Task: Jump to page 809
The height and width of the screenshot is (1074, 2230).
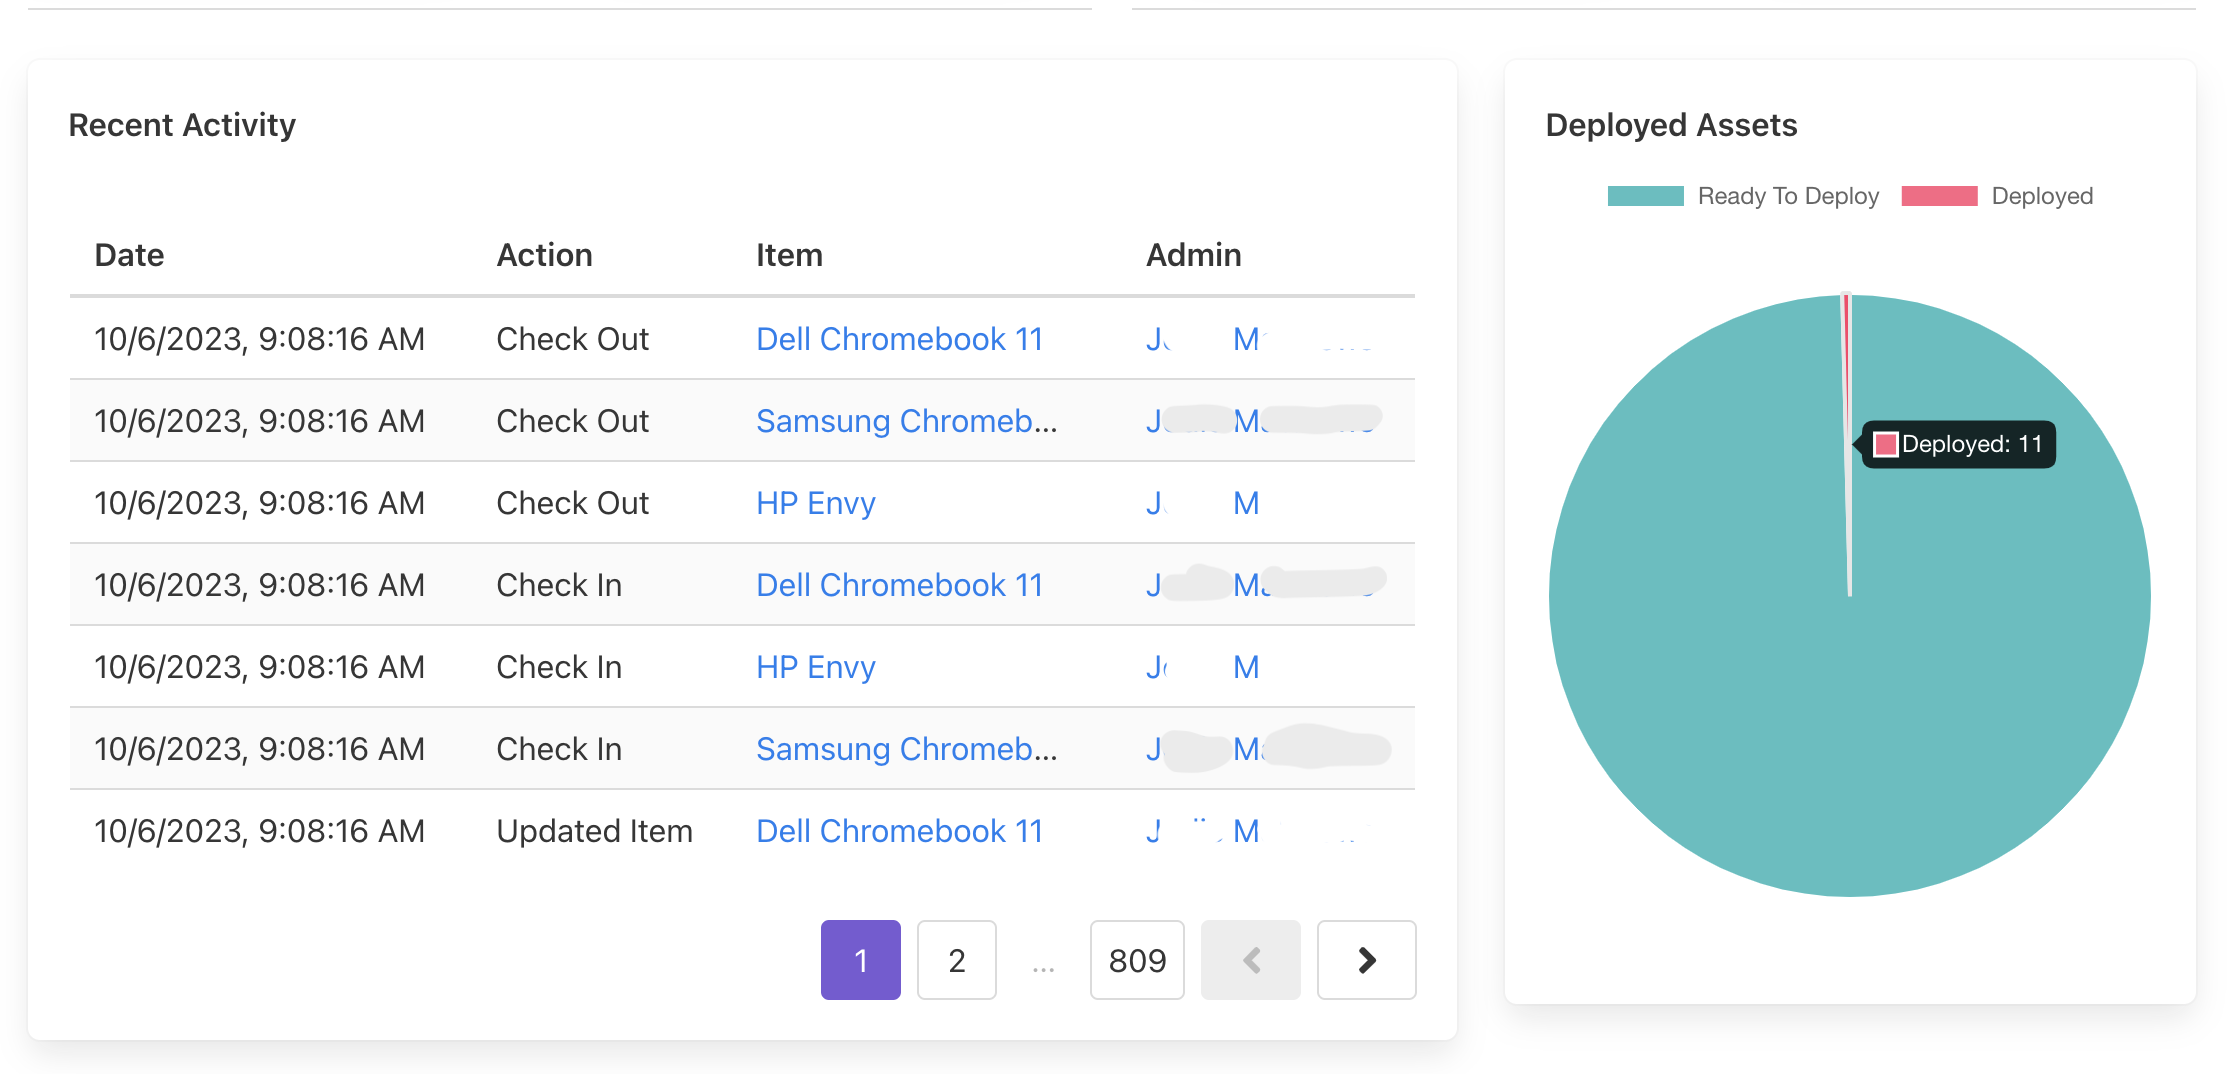Action: (x=1137, y=960)
